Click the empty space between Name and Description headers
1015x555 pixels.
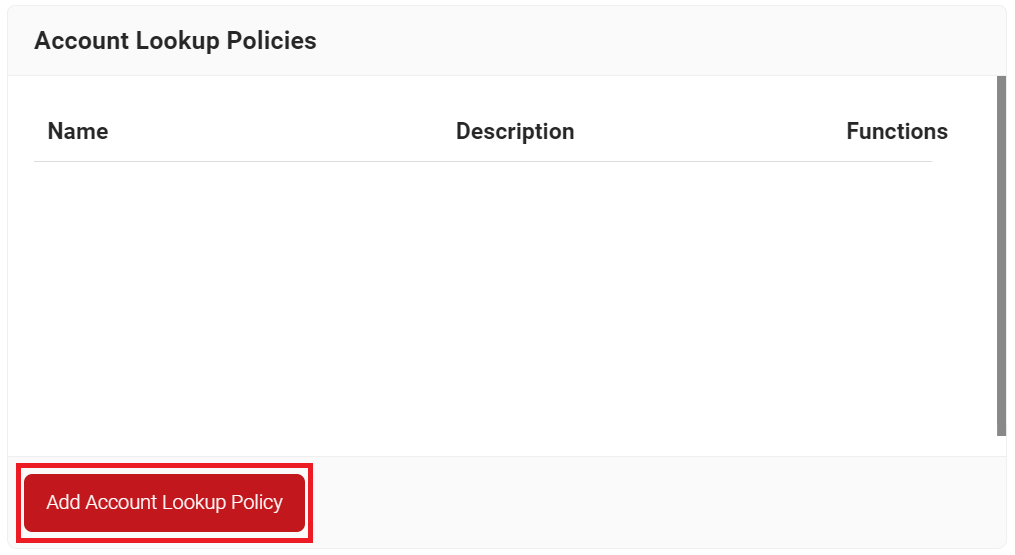click(x=282, y=131)
